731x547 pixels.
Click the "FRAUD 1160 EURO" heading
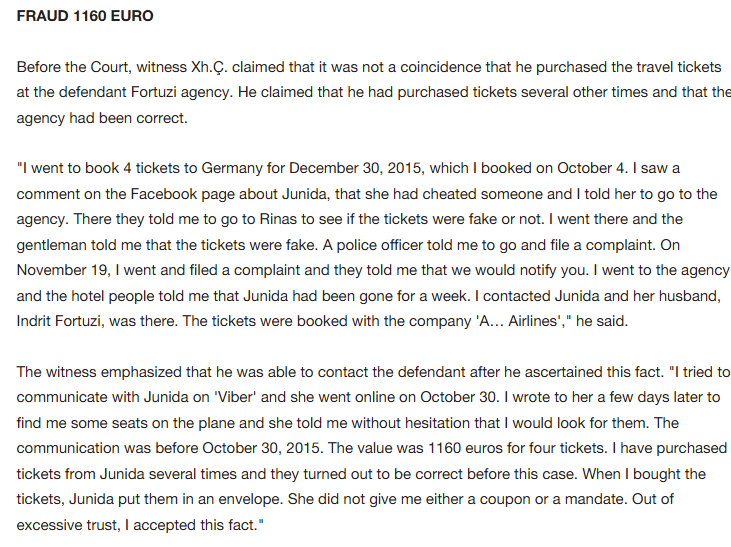[x=85, y=17]
